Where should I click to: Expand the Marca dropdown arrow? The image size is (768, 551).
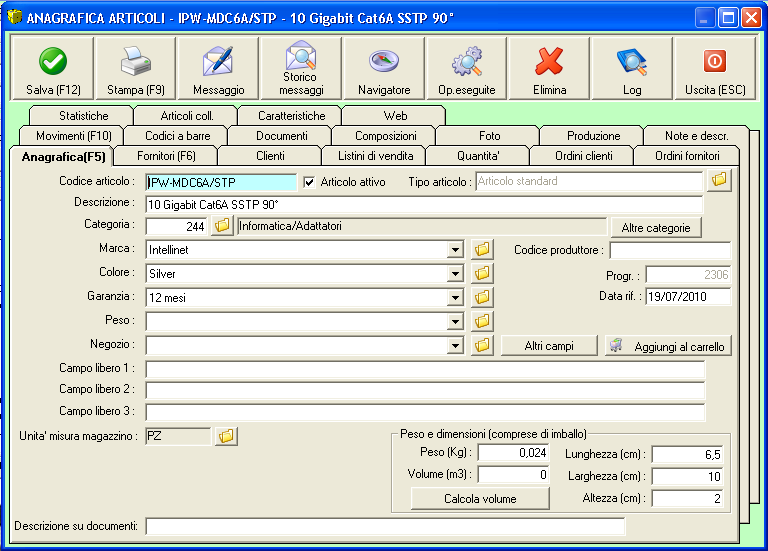(455, 250)
